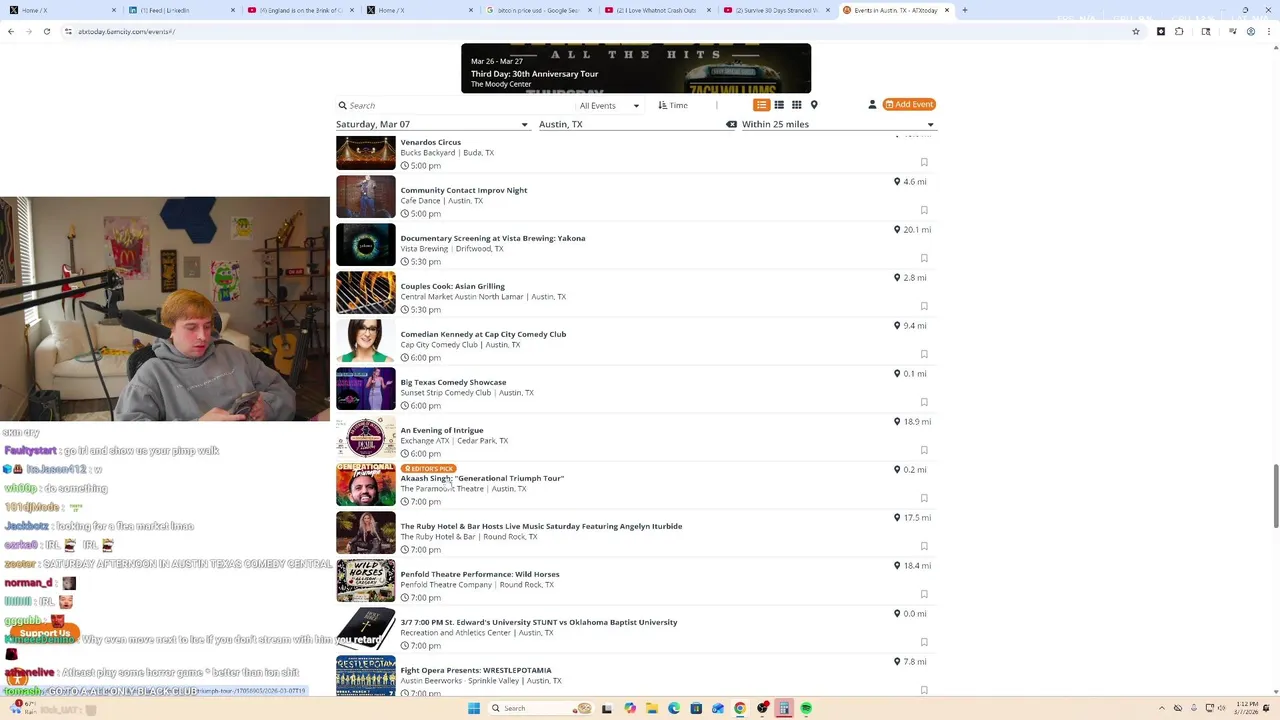Screen dimensions: 1280x720
Task: Clear the Austin, TX location field
Action: [x=731, y=124]
